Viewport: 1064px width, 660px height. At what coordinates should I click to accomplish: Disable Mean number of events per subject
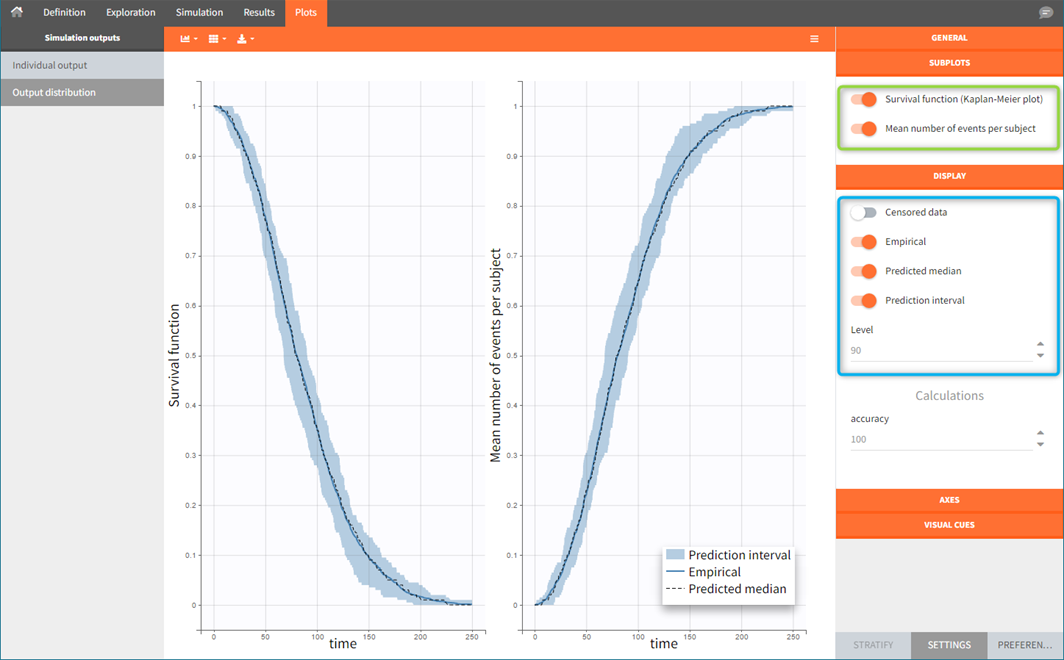click(864, 128)
